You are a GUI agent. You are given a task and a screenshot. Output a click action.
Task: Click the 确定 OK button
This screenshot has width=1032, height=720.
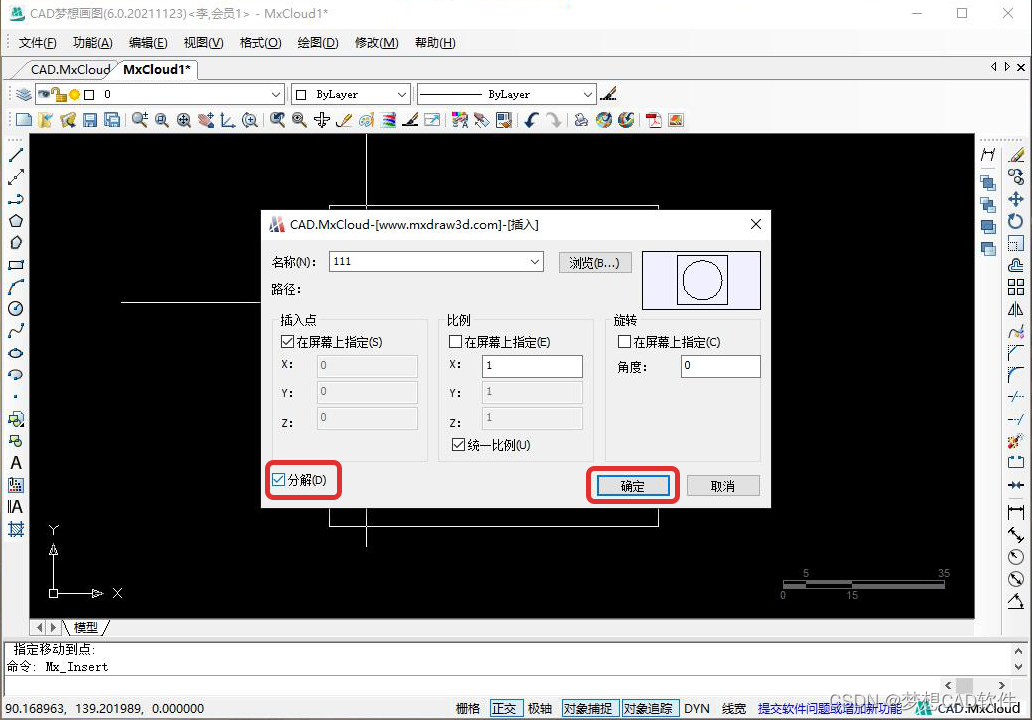coord(633,486)
